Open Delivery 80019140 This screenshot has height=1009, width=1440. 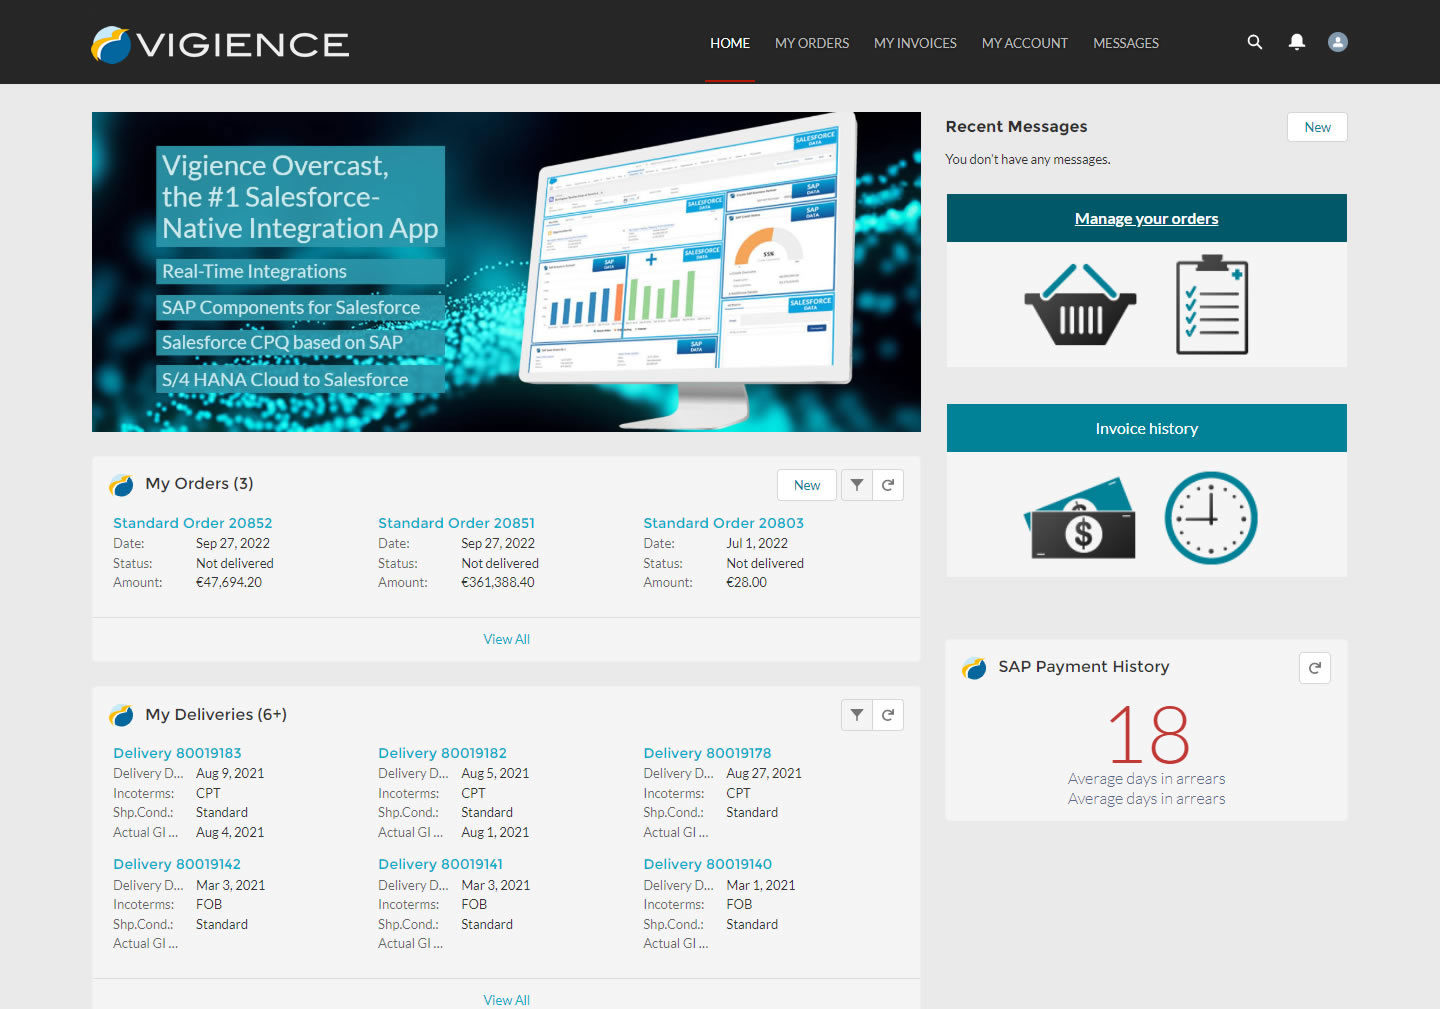click(x=707, y=864)
